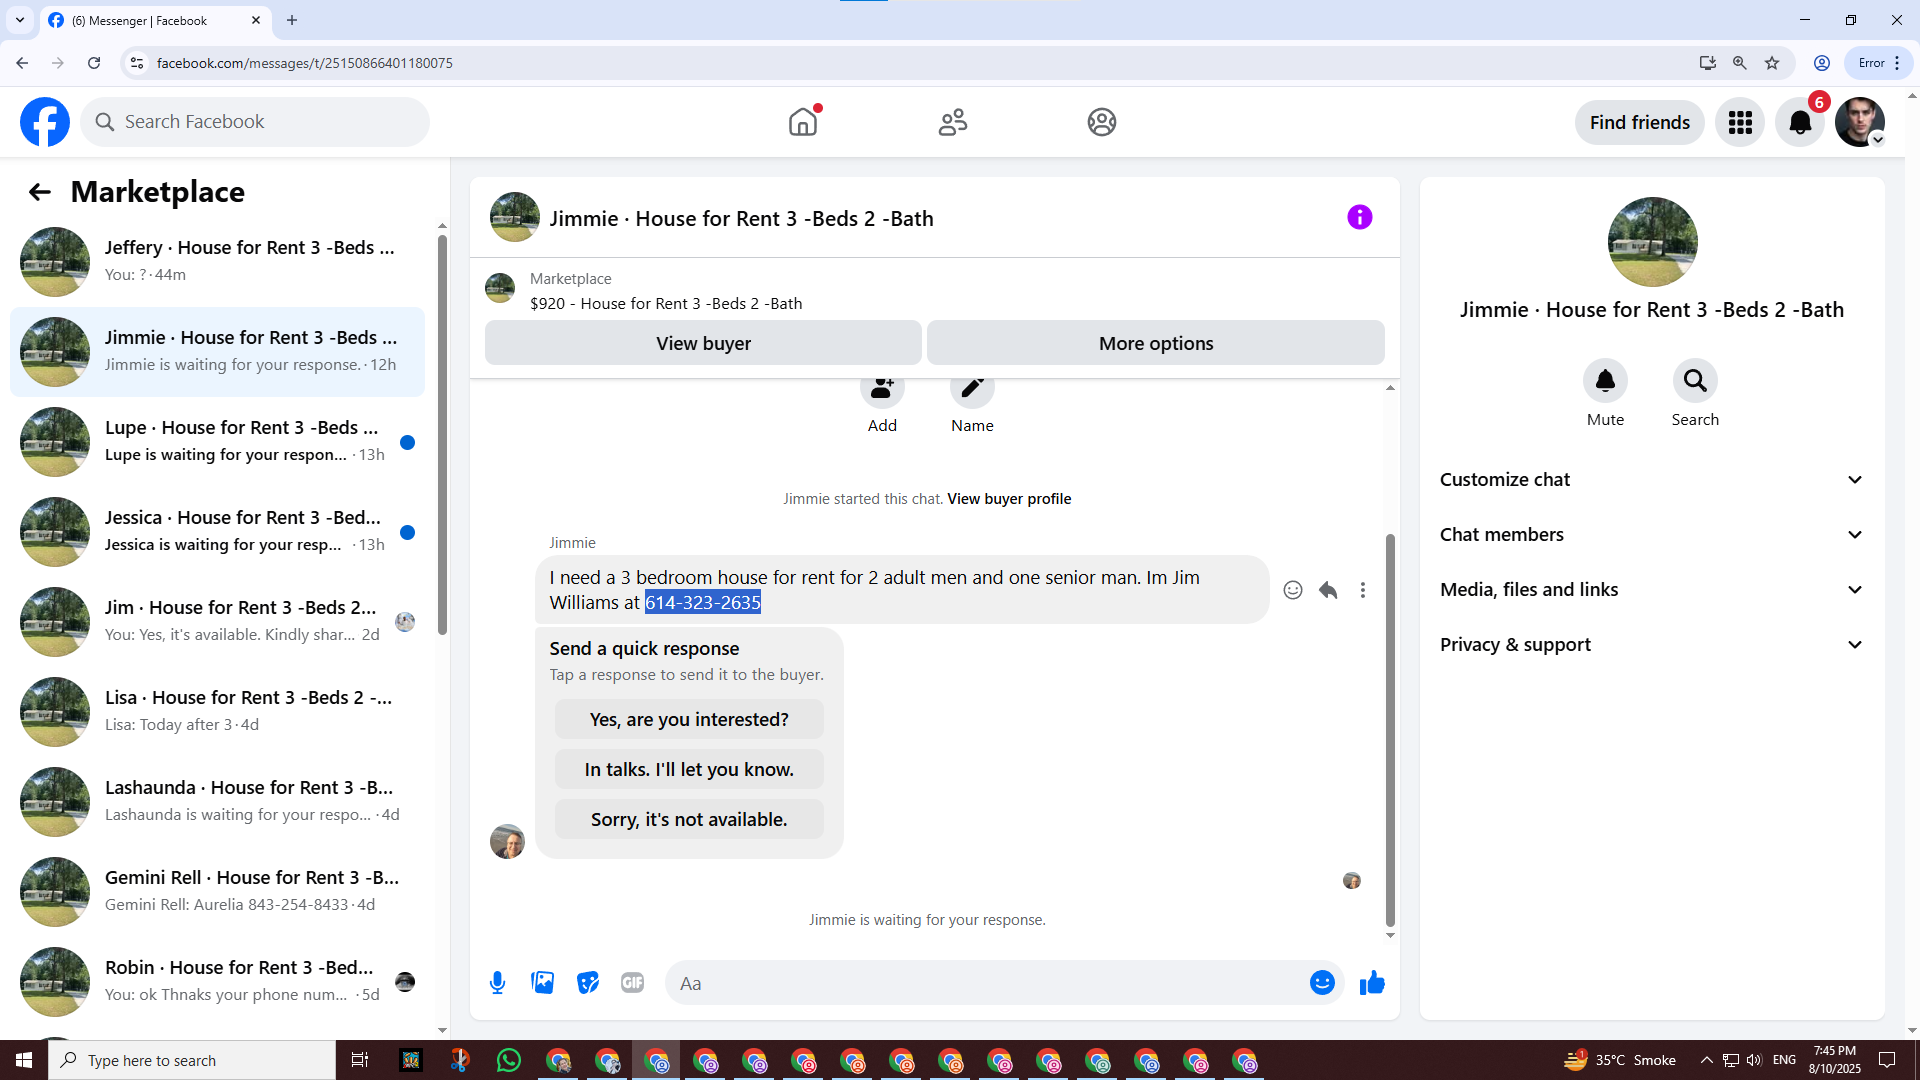Open the emoji picker in message box
This screenshot has width=1920, height=1080.
(x=1322, y=983)
